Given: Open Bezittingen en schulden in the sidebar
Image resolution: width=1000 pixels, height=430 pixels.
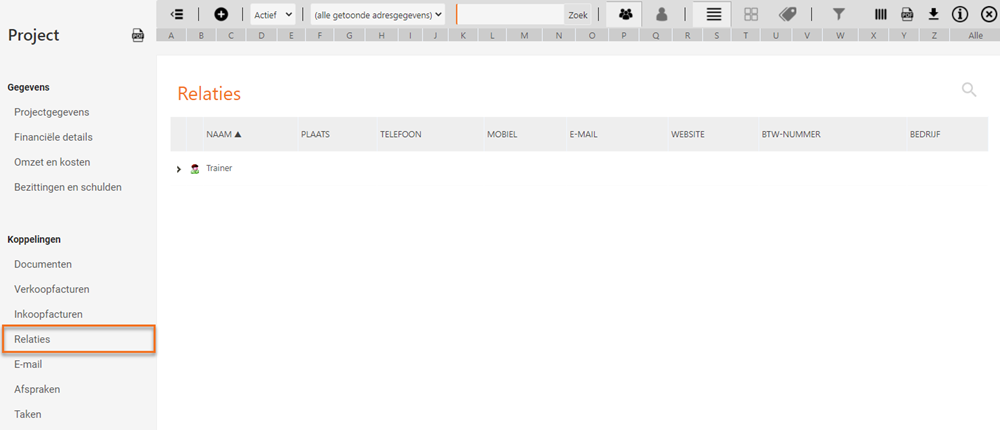Looking at the screenshot, I should pos(68,188).
